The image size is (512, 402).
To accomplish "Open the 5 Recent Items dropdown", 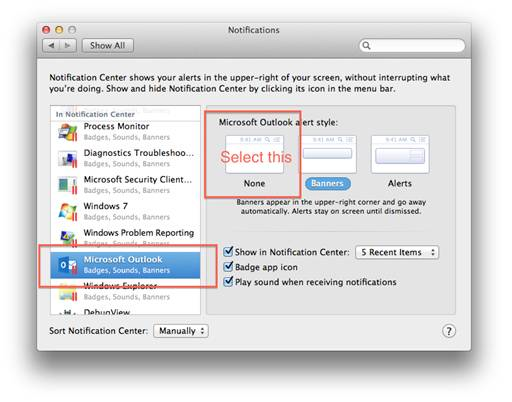I will tap(397, 252).
